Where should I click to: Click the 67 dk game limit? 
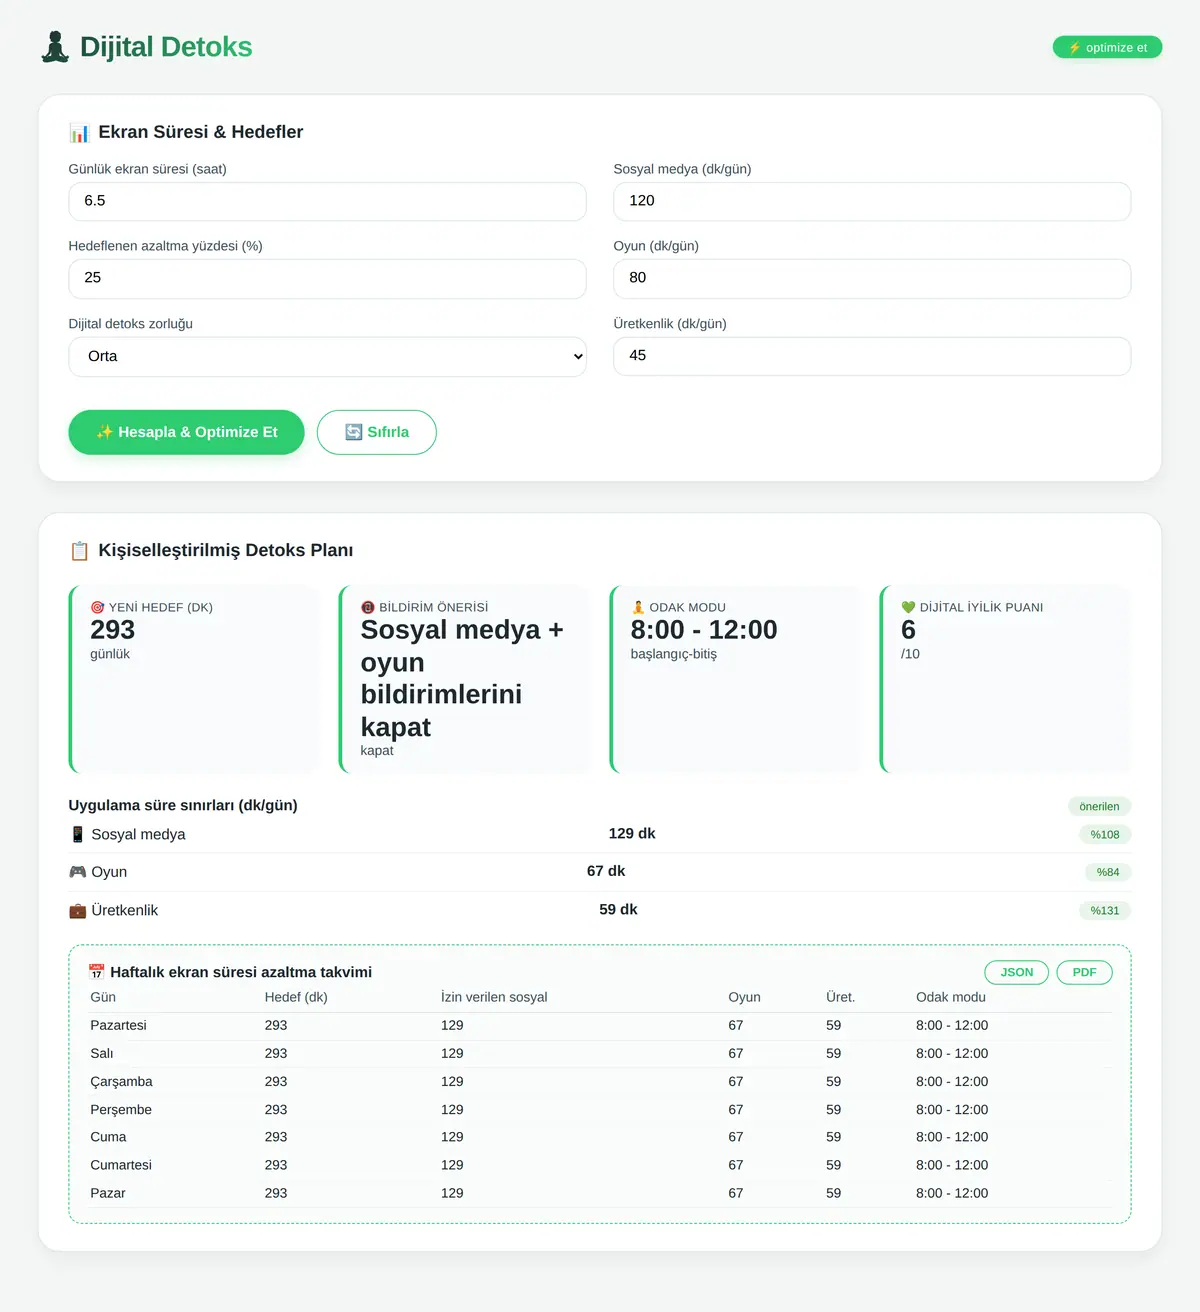[x=606, y=871]
